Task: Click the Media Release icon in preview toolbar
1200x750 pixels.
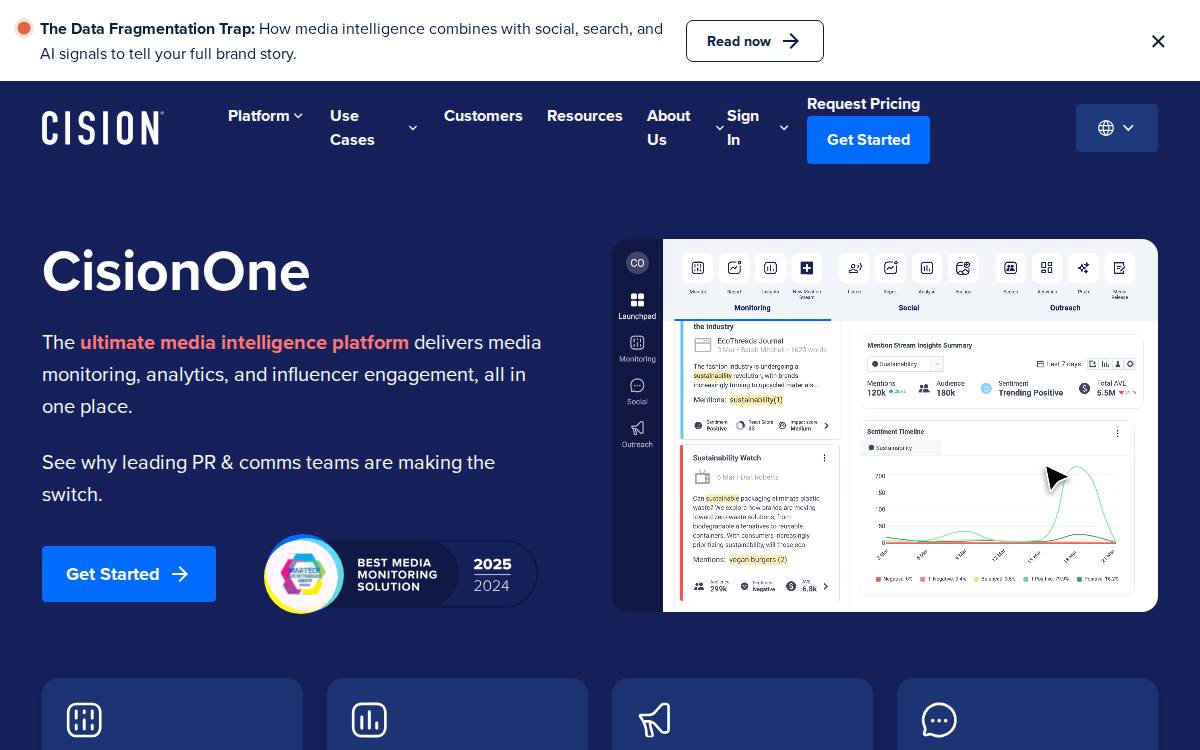Action: pyautogui.click(x=1119, y=268)
